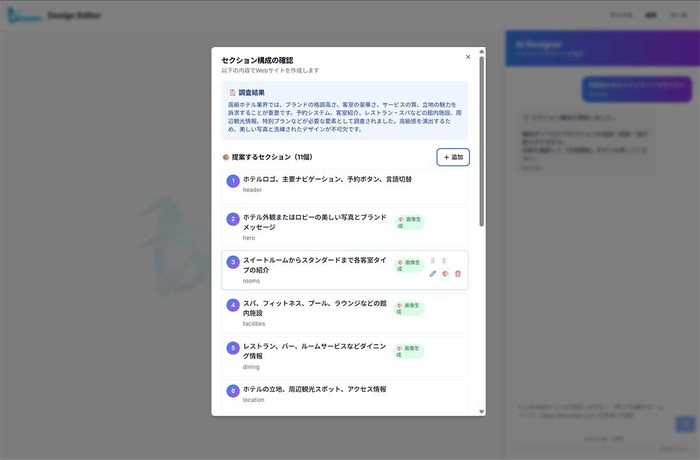Close the セクション構成の確認 dialog
Viewport: 700px width, 460px height.
point(468,57)
